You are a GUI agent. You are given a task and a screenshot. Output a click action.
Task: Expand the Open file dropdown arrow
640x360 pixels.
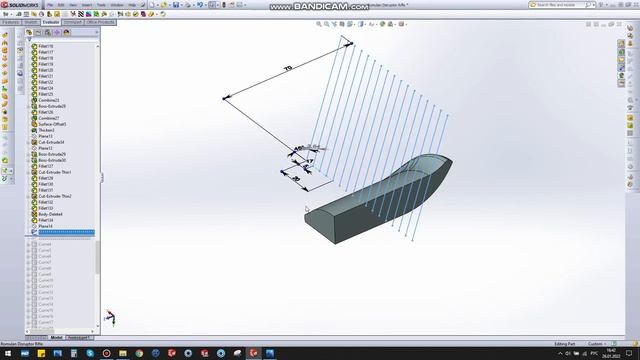pos(169,5)
